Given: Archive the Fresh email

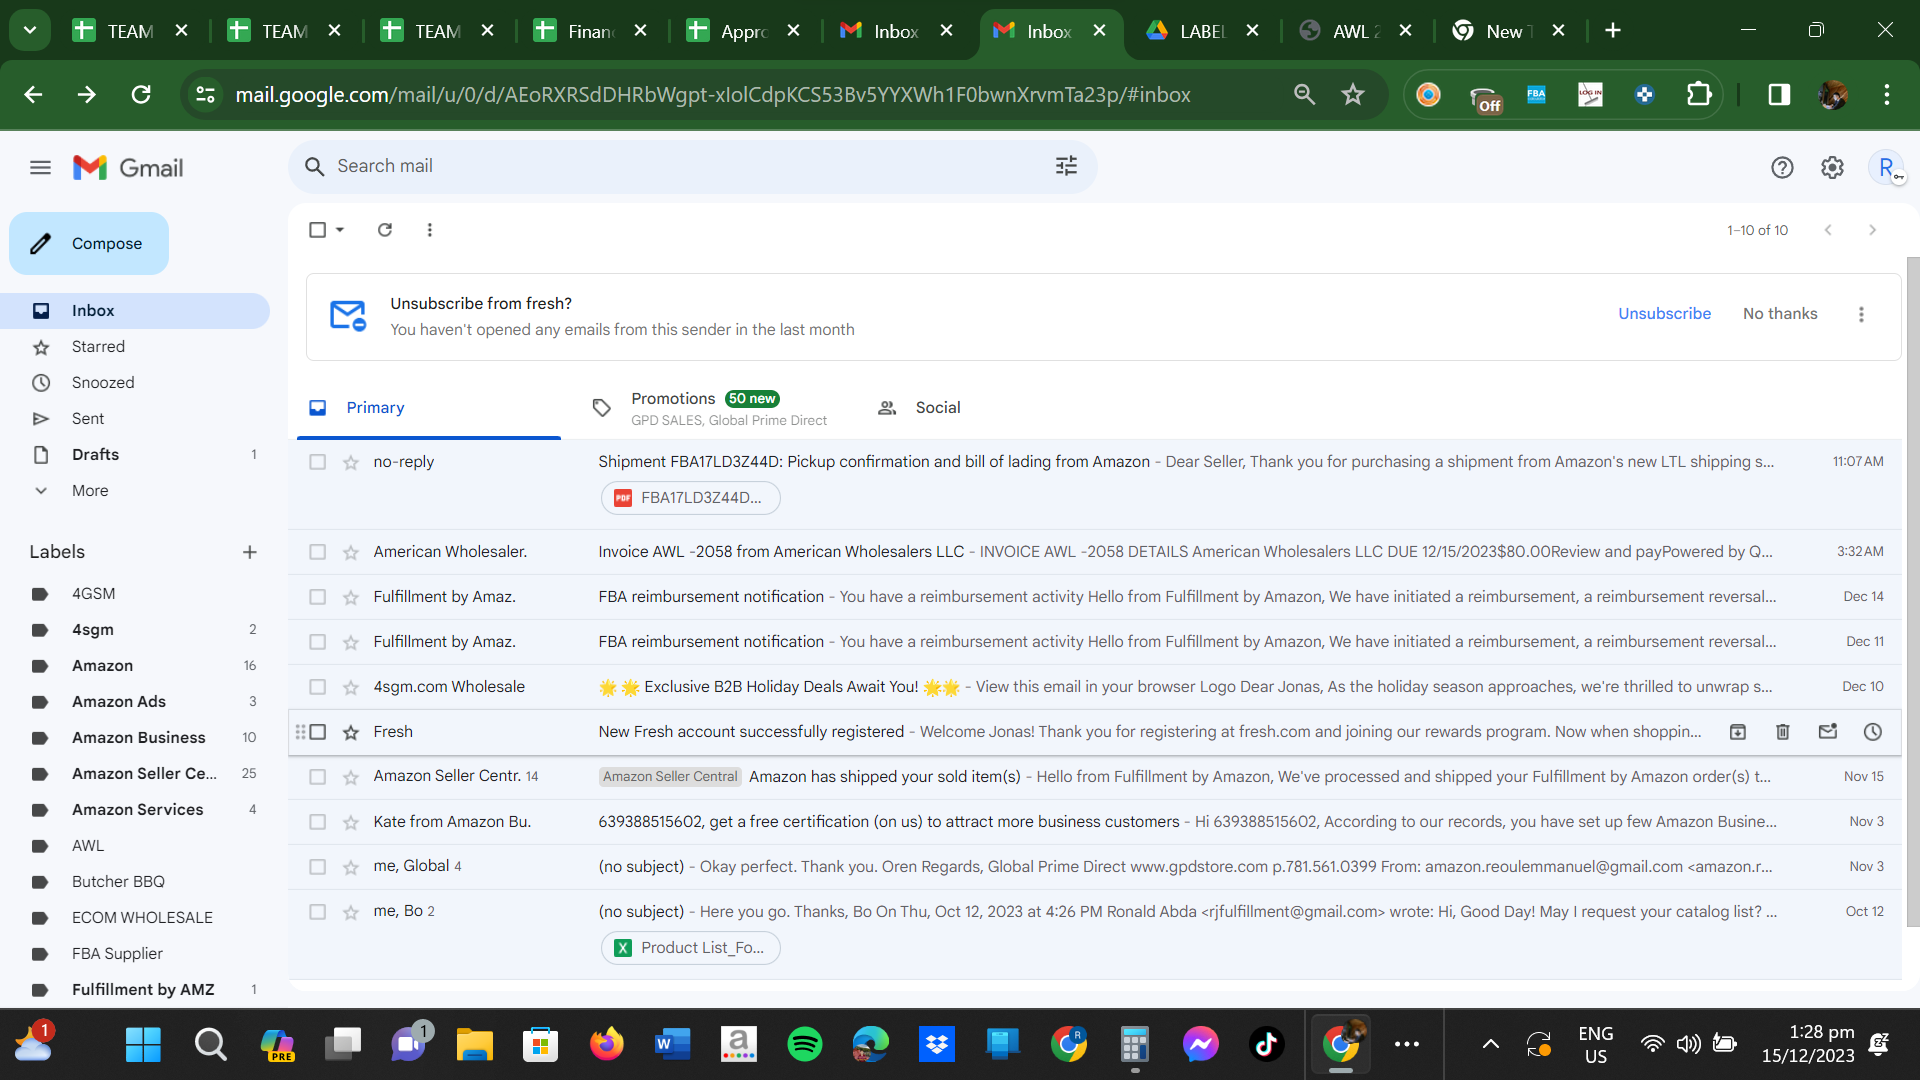Looking at the screenshot, I should (x=1738, y=732).
